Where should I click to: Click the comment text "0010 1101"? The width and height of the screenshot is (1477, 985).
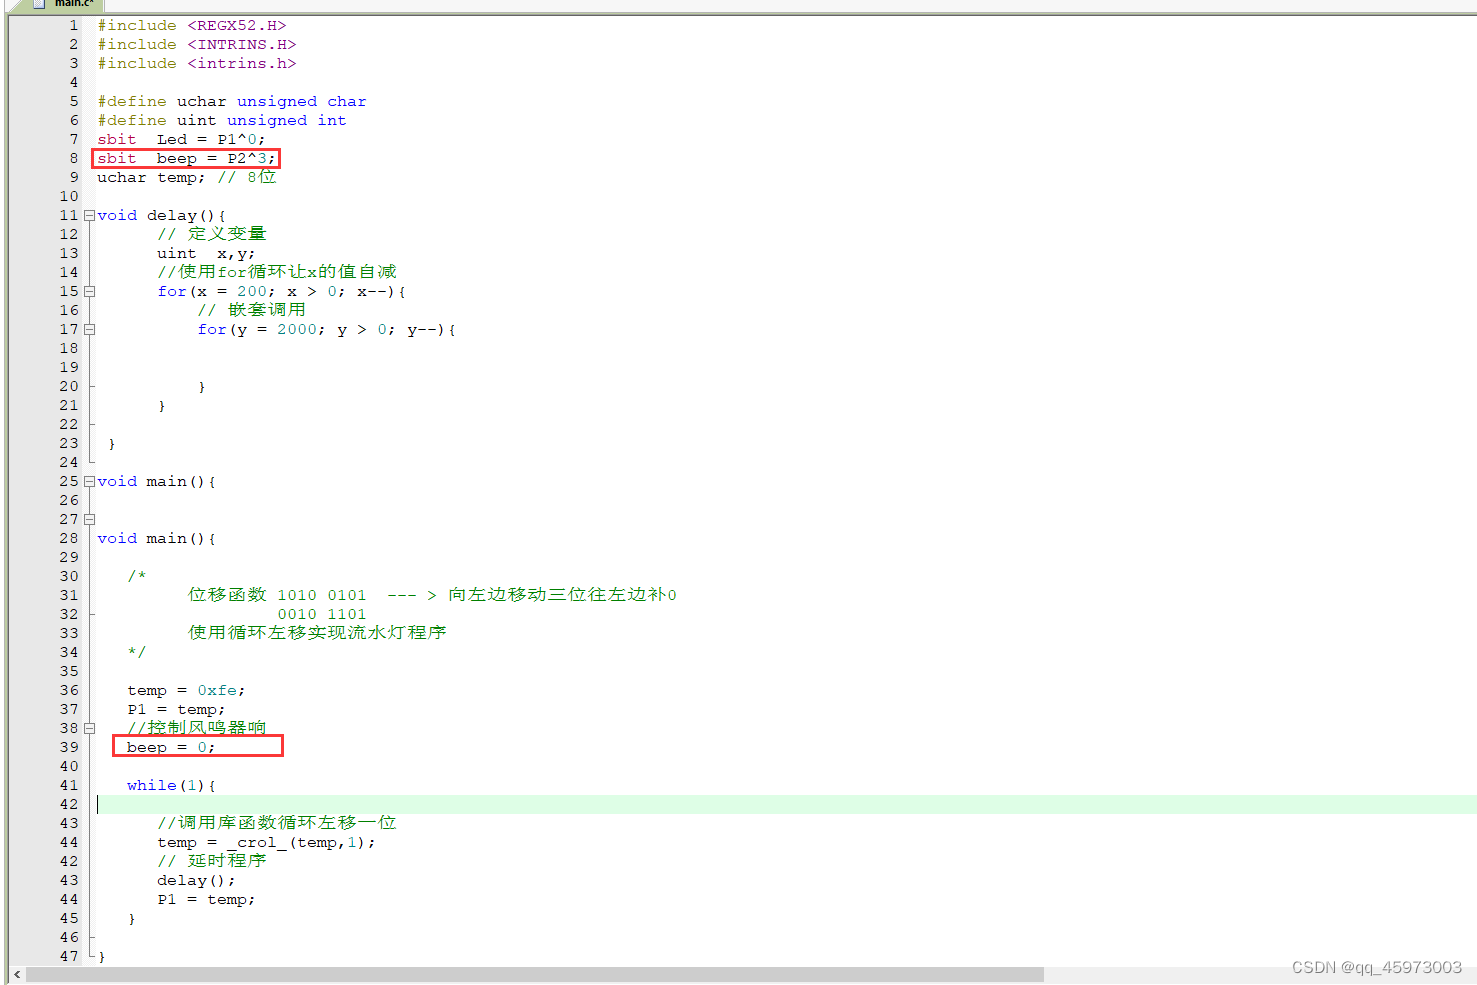[322, 614]
